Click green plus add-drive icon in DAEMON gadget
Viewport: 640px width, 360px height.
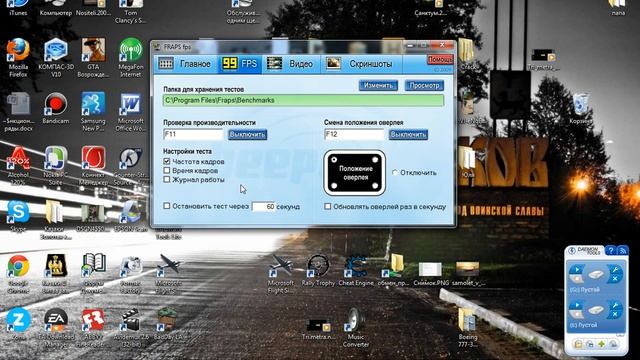coord(601,344)
